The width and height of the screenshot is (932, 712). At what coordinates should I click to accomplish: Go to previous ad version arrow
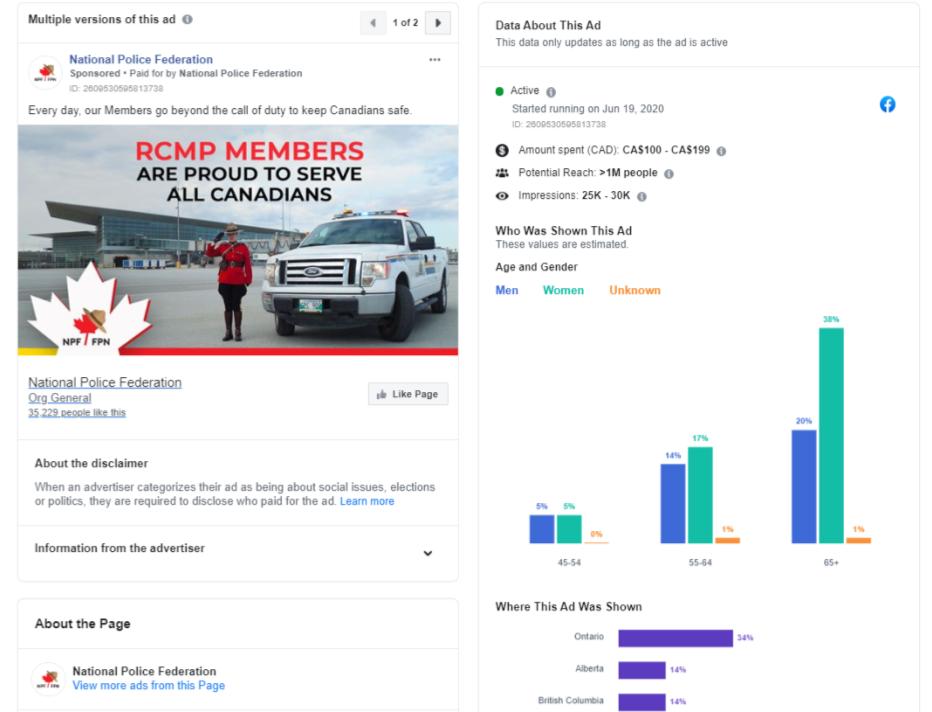pos(373,23)
